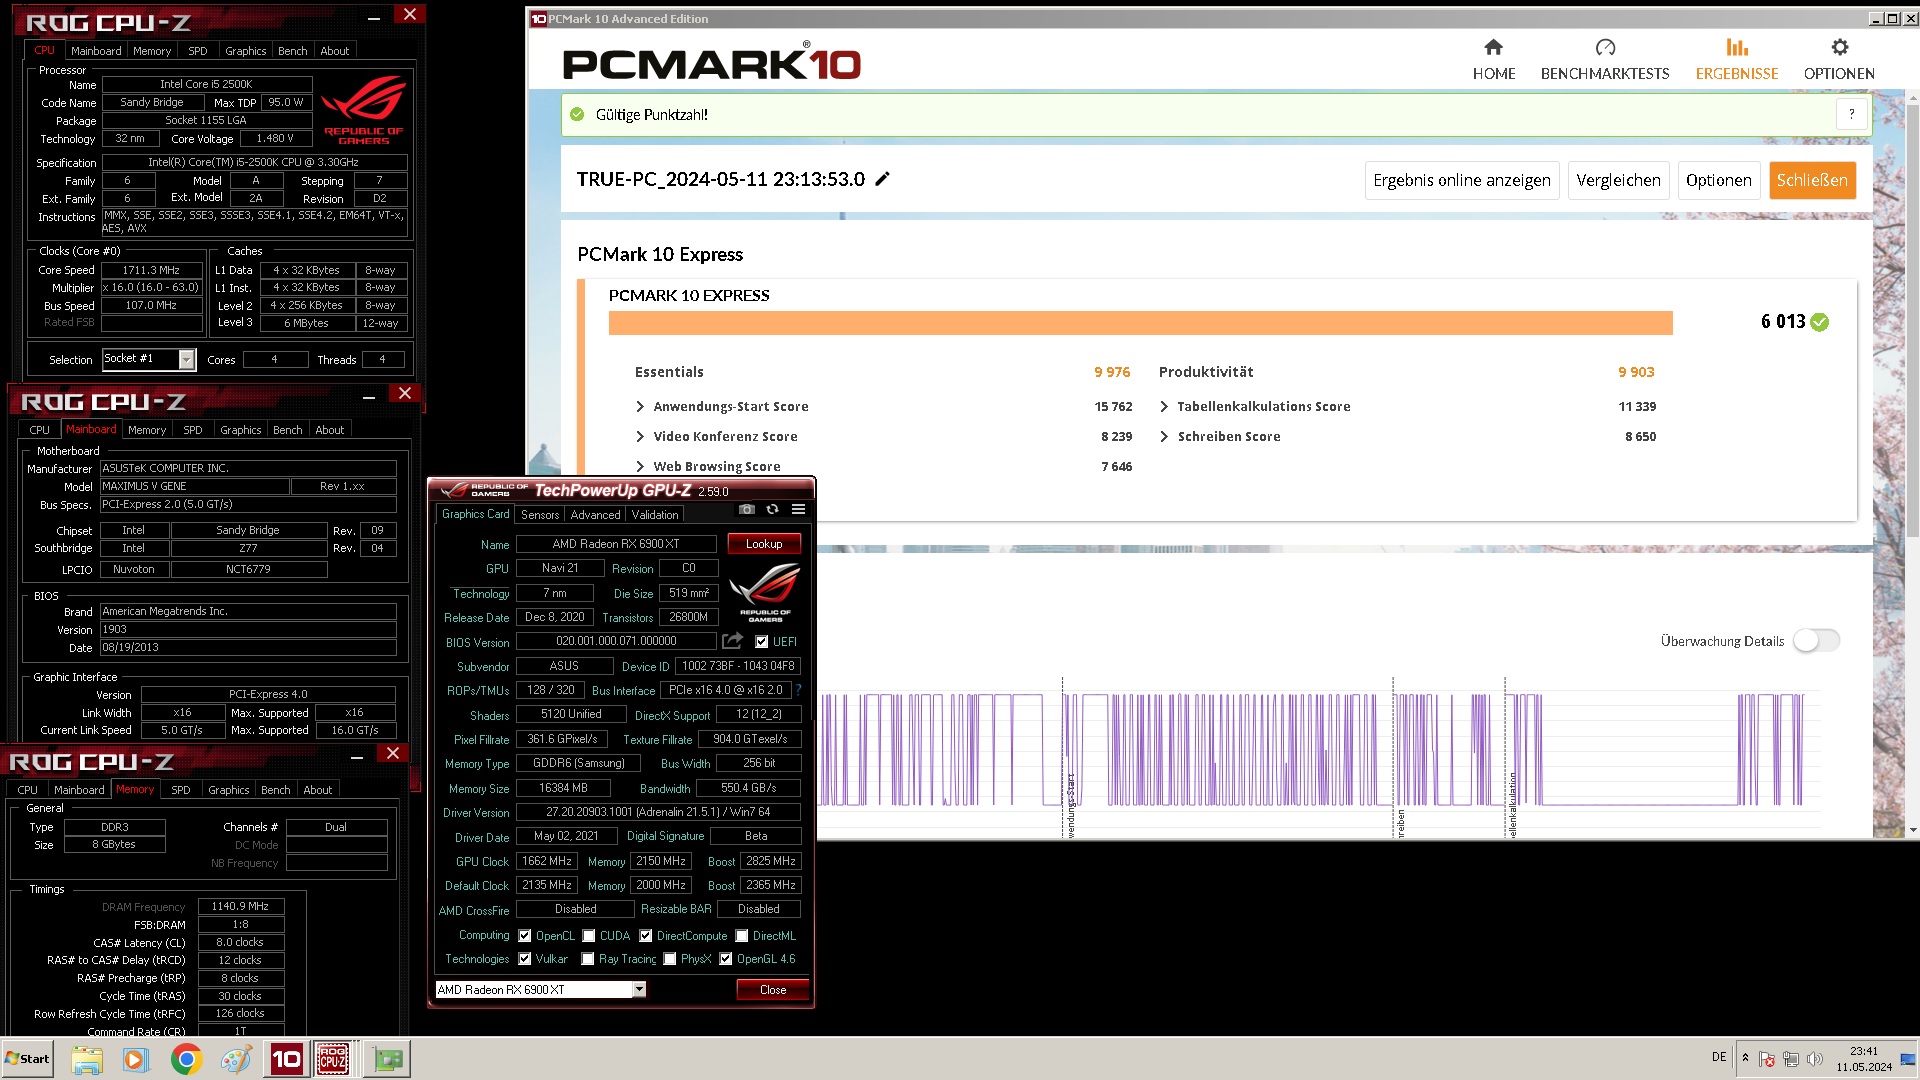Screen dimensions: 1920x1080
Task: Click the action center flag tray icon
Action: click(x=1767, y=1058)
